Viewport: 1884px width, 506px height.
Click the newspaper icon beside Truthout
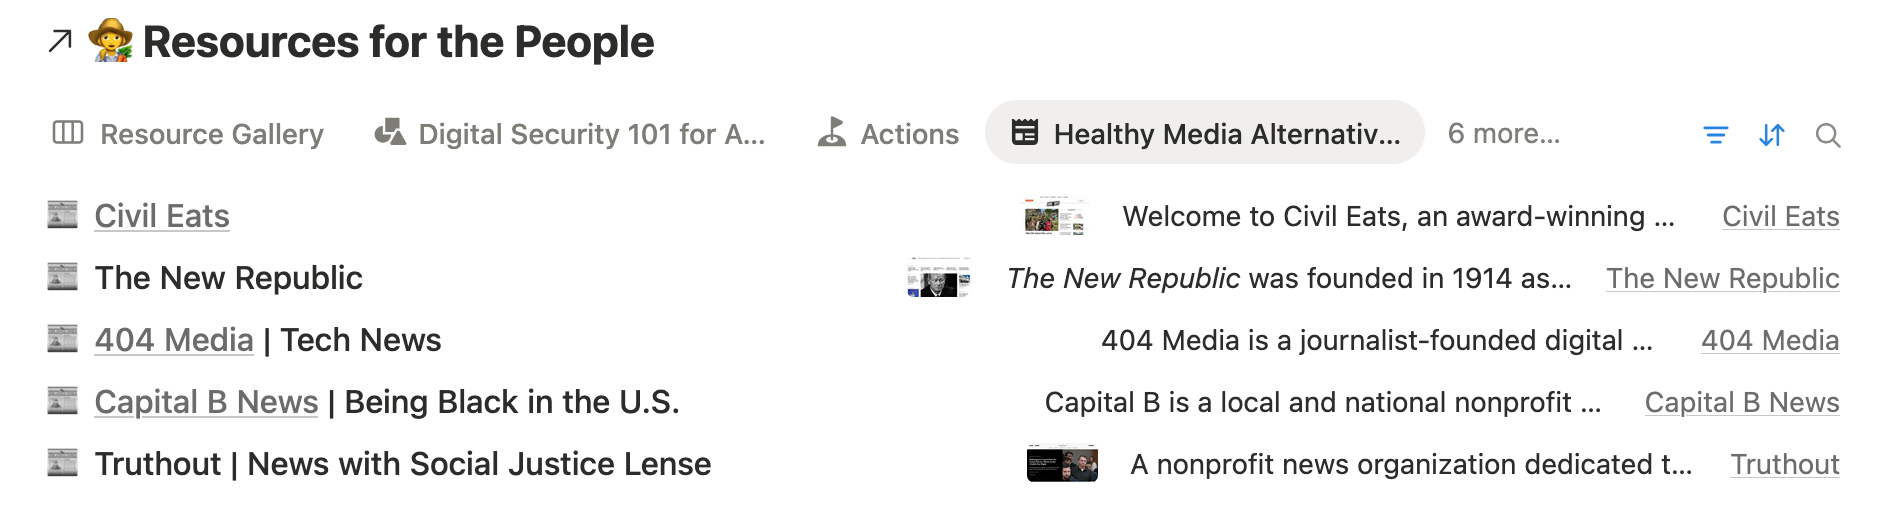click(62, 463)
